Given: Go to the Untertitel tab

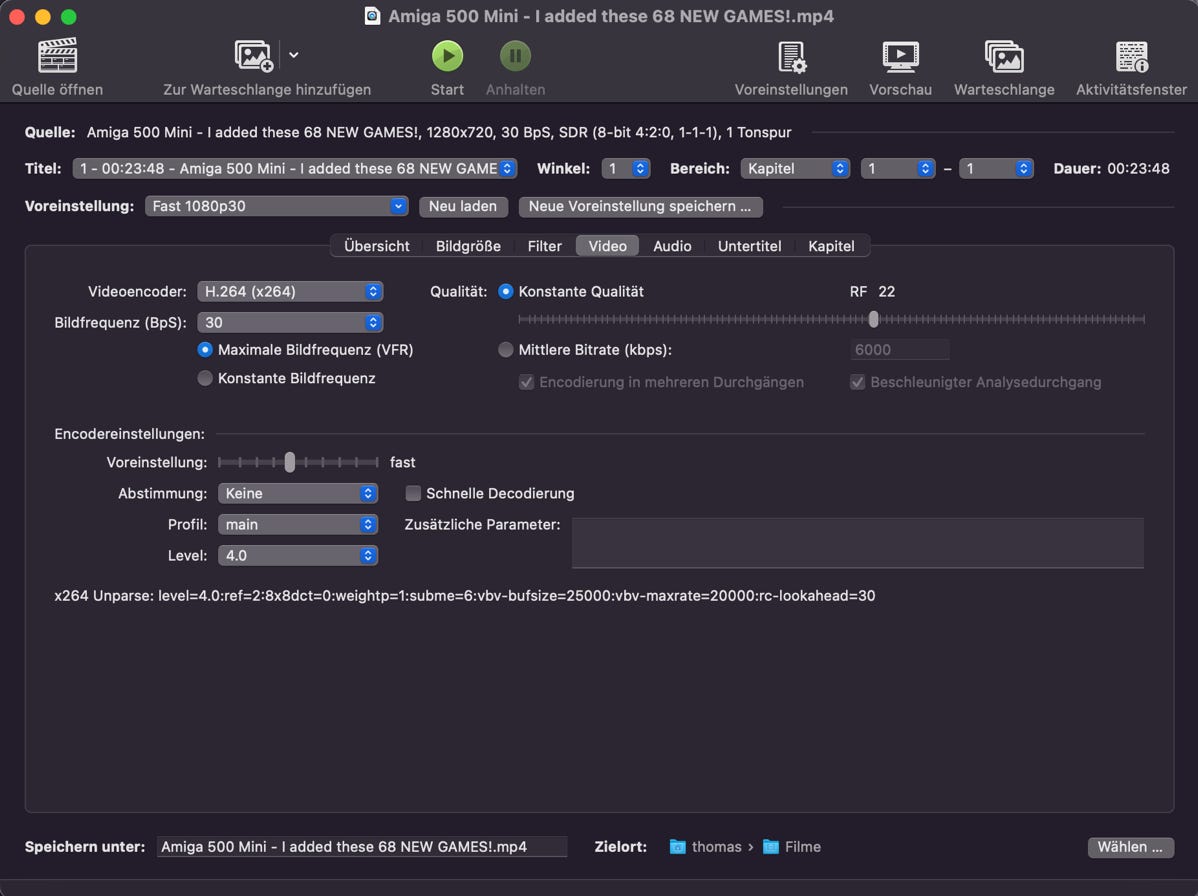Looking at the screenshot, I should (x=749, y=246).
